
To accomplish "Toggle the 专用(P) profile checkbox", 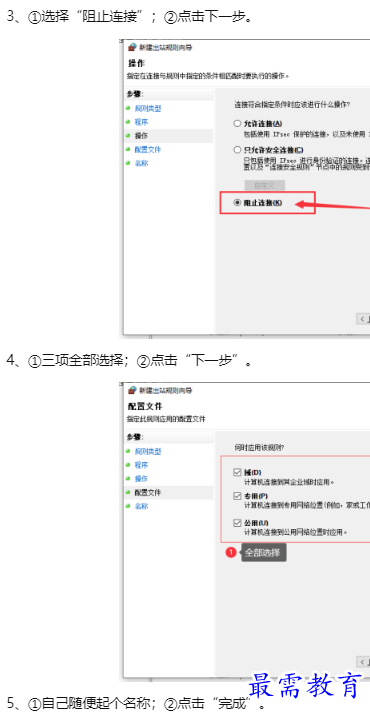I will pyautogui.click(x=237, y=496).
